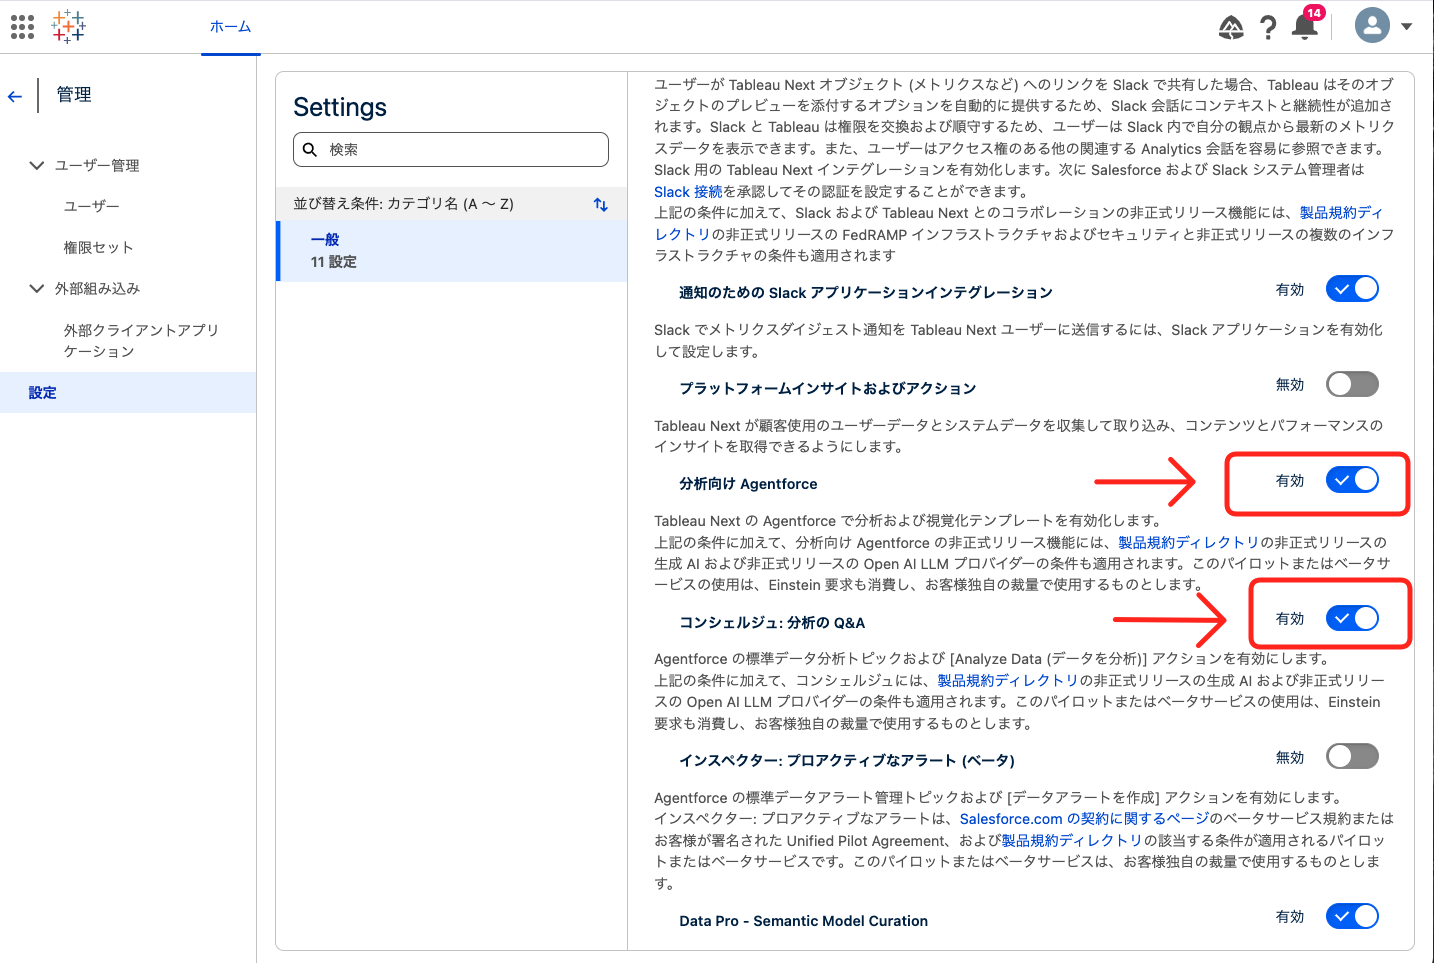
Task: Select the 一般 11 設定 category
Action: [452, 250]
